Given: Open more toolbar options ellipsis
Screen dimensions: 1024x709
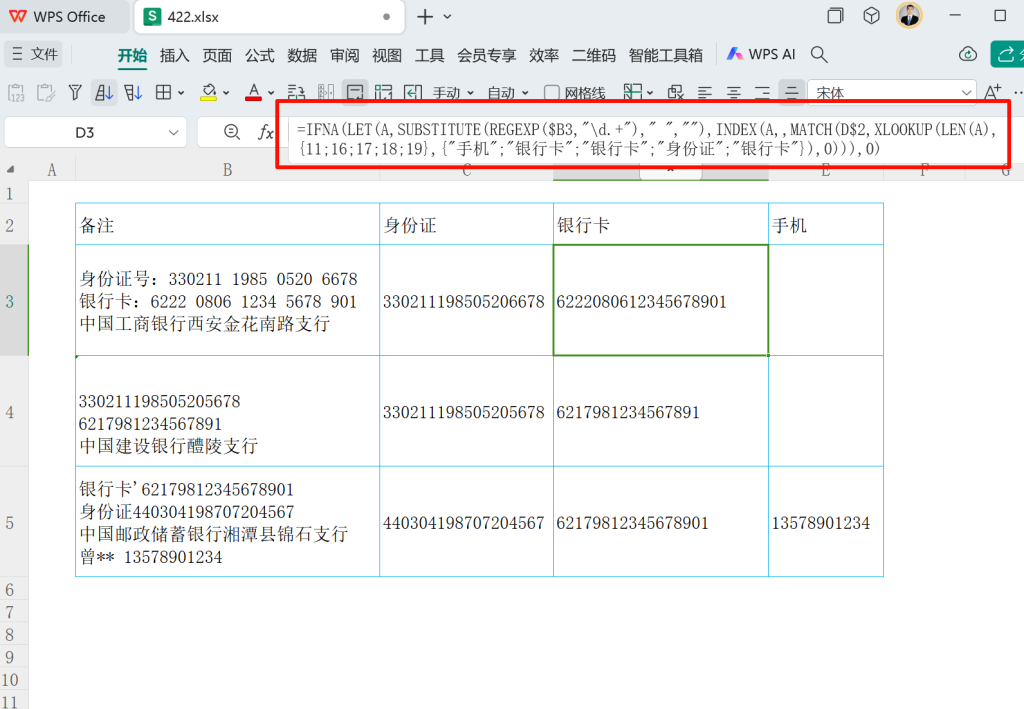Looking at the screenshot, I should 1018,93.
